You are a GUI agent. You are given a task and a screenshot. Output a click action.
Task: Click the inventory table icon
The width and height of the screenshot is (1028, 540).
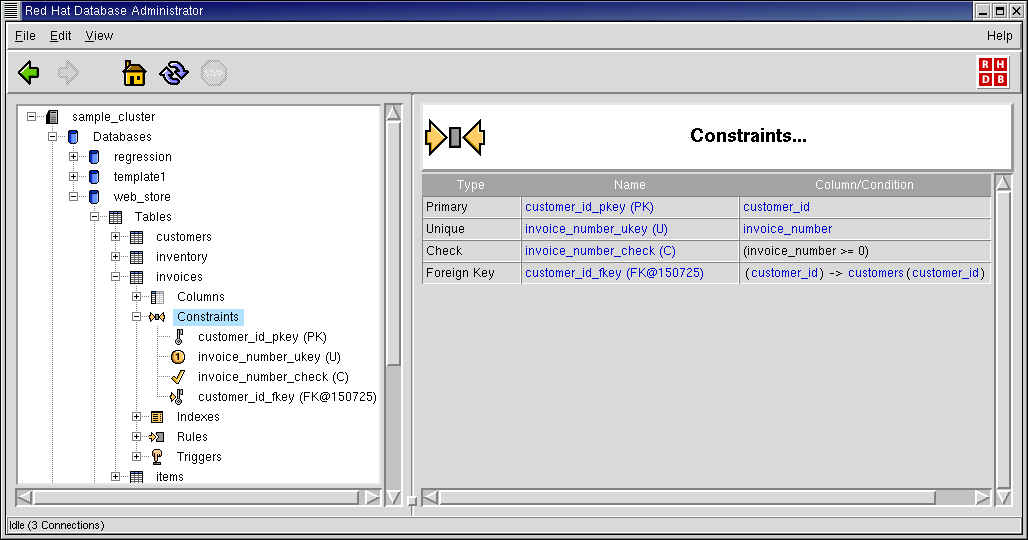(136, 257)
